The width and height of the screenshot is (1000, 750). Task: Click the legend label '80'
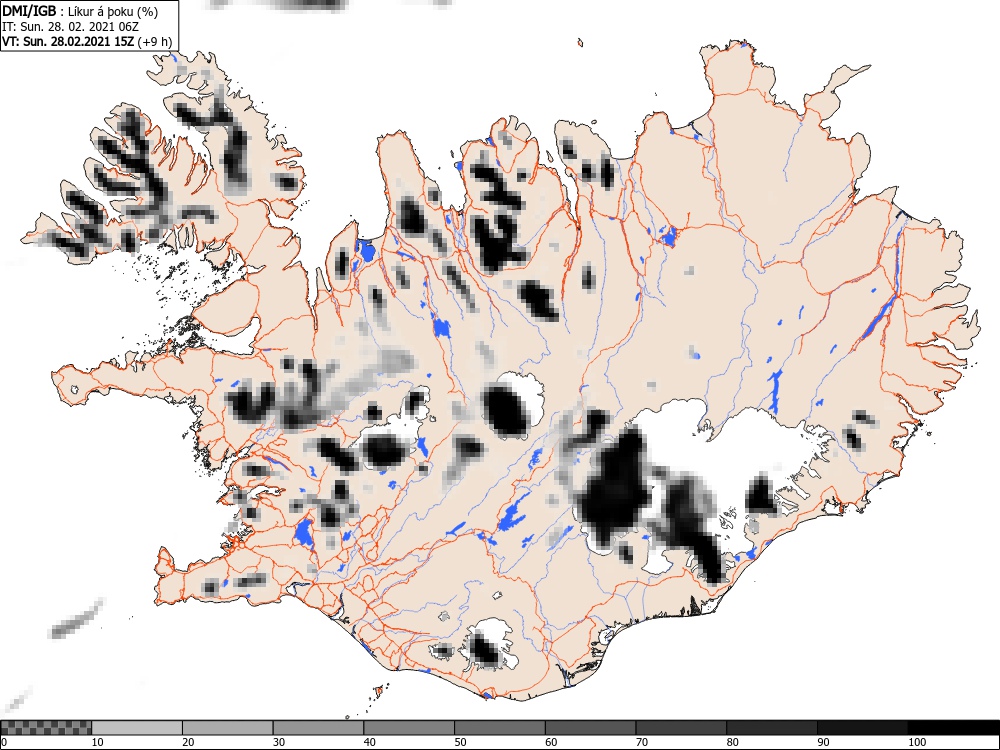(x=732, y=742)
